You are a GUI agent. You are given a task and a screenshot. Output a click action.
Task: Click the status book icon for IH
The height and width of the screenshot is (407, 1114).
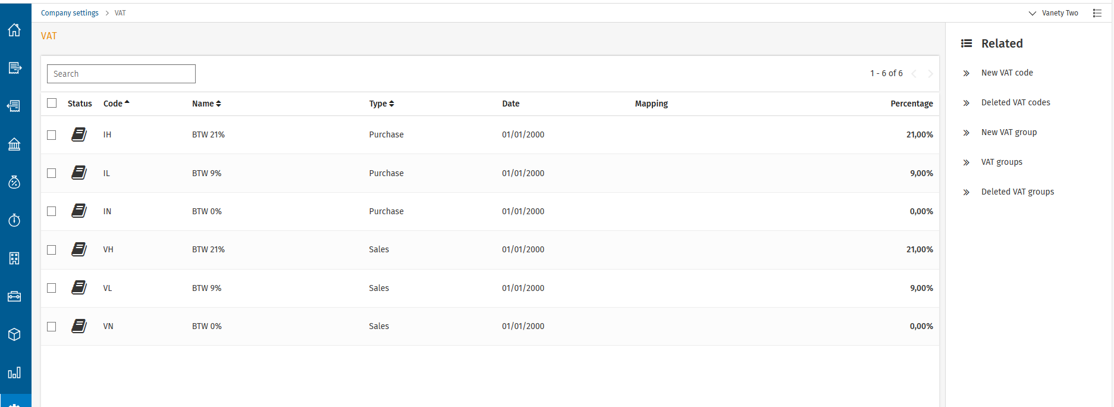click(x=79, y=134)
